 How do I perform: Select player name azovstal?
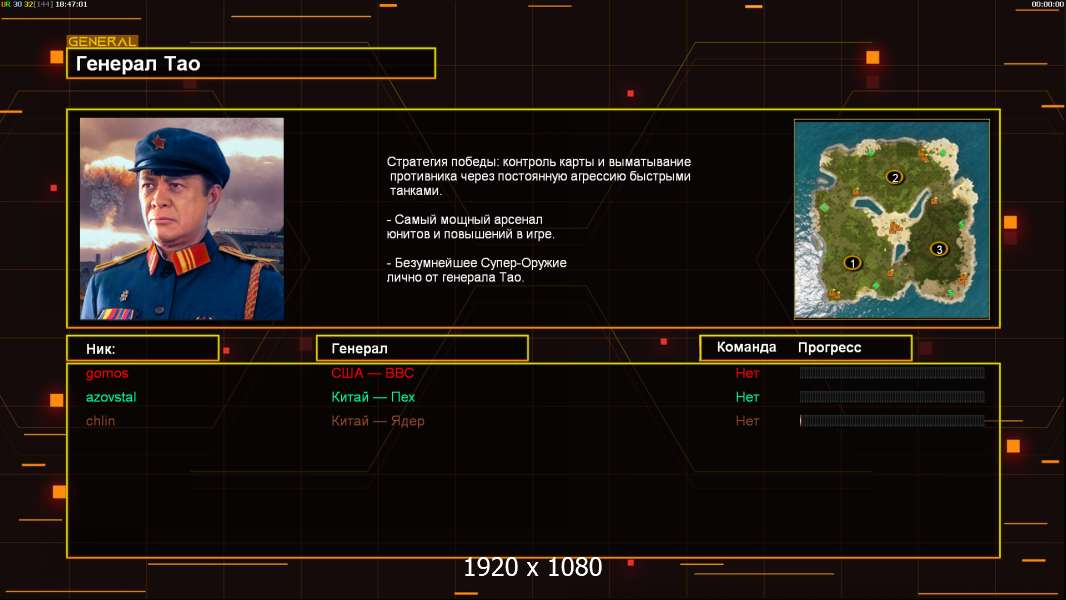click(x=111, y=397)
